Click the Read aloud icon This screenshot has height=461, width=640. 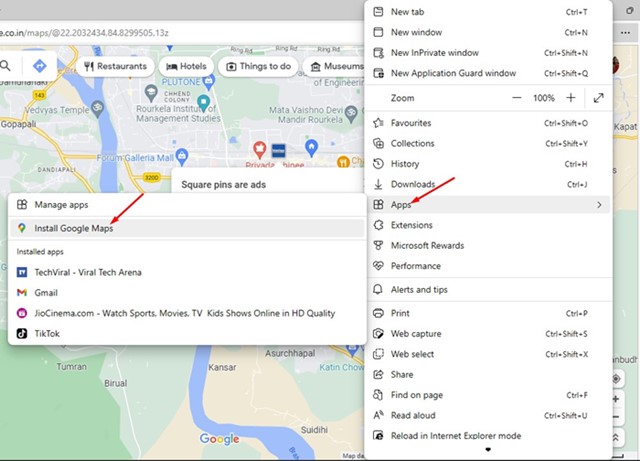point(378,415)
